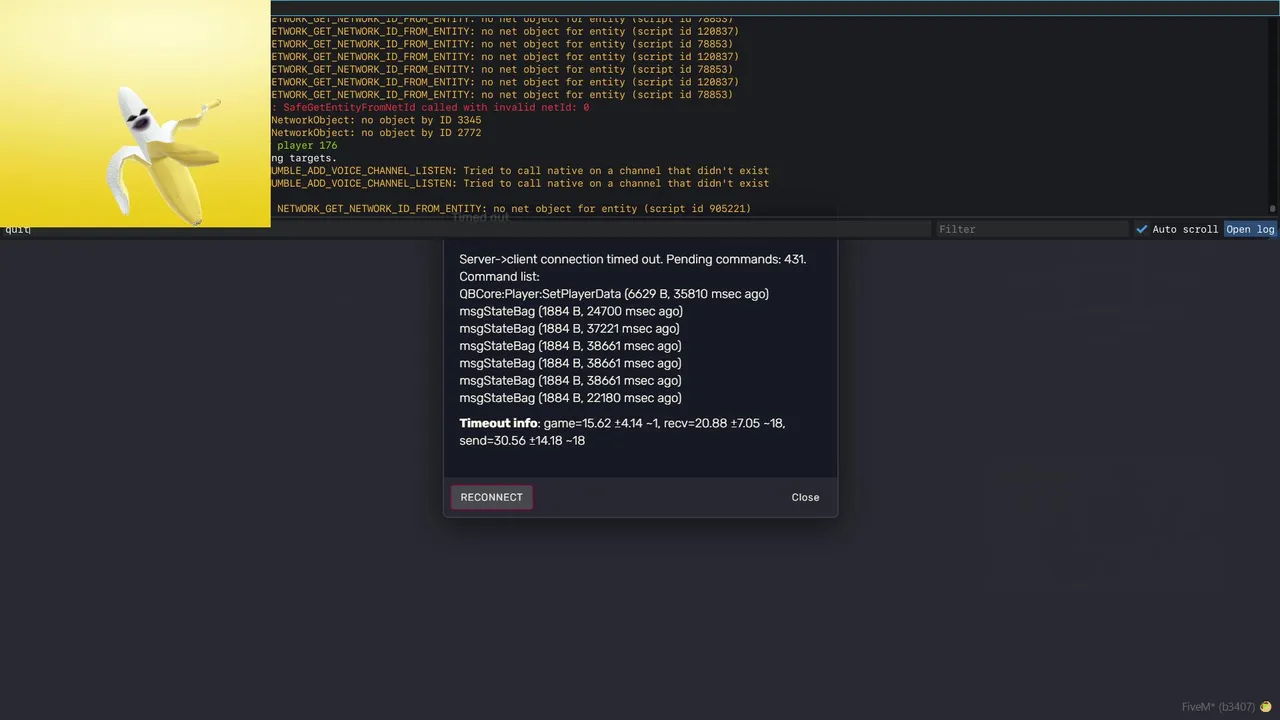Select the QBCore:Player:SetPlayerData command line
This screenshot has width=1280, height=720.
(614, 294)
